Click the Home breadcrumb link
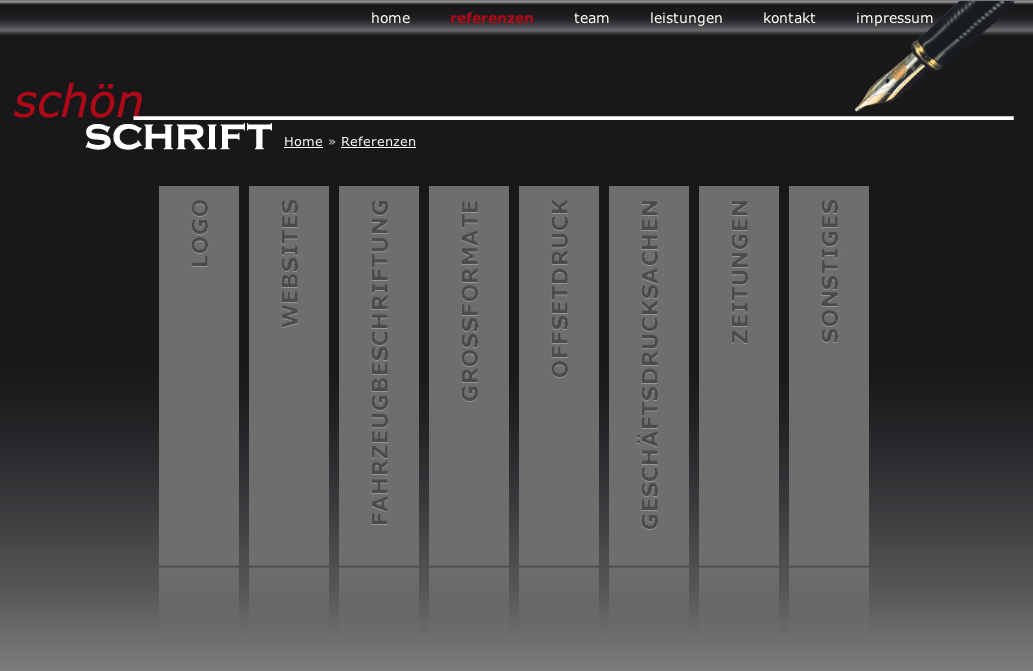Image resolution: width=1033 pixels, height=671 pixels. click(303, 142)
